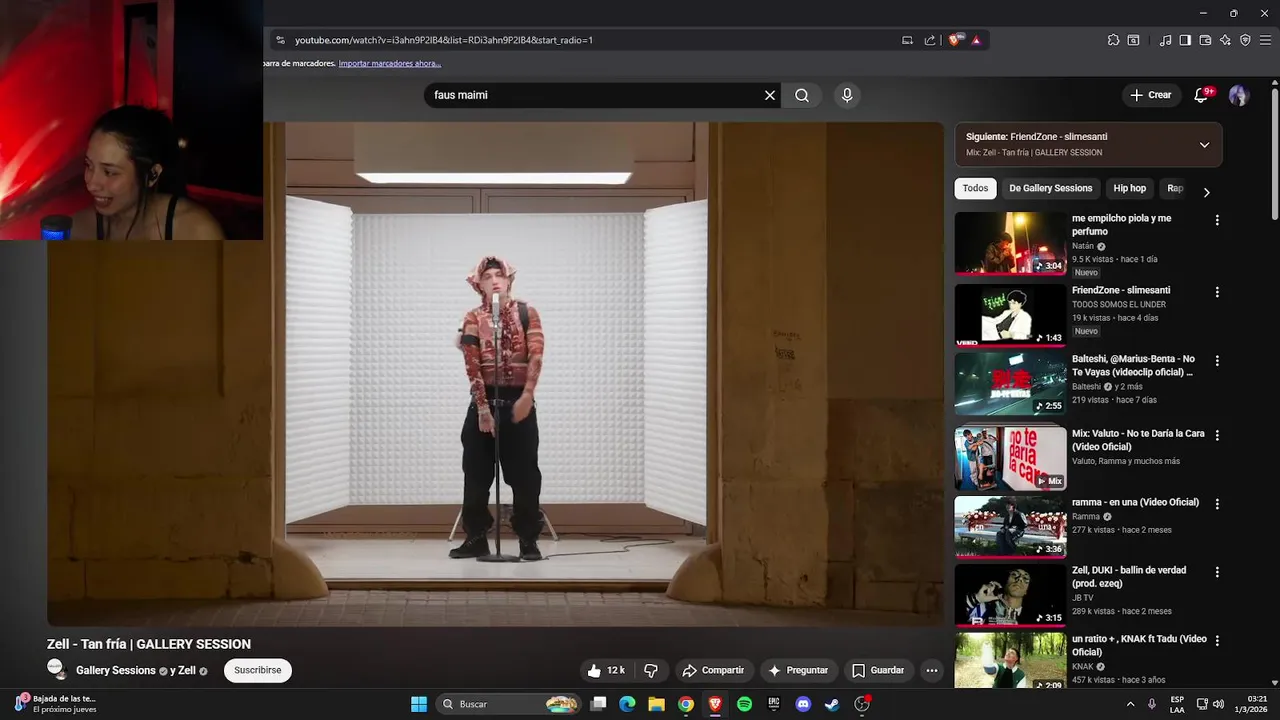Open the 'ramma - en una' video thumbnail
The image size is (1280, 720).
click(x=1010, y=527)
